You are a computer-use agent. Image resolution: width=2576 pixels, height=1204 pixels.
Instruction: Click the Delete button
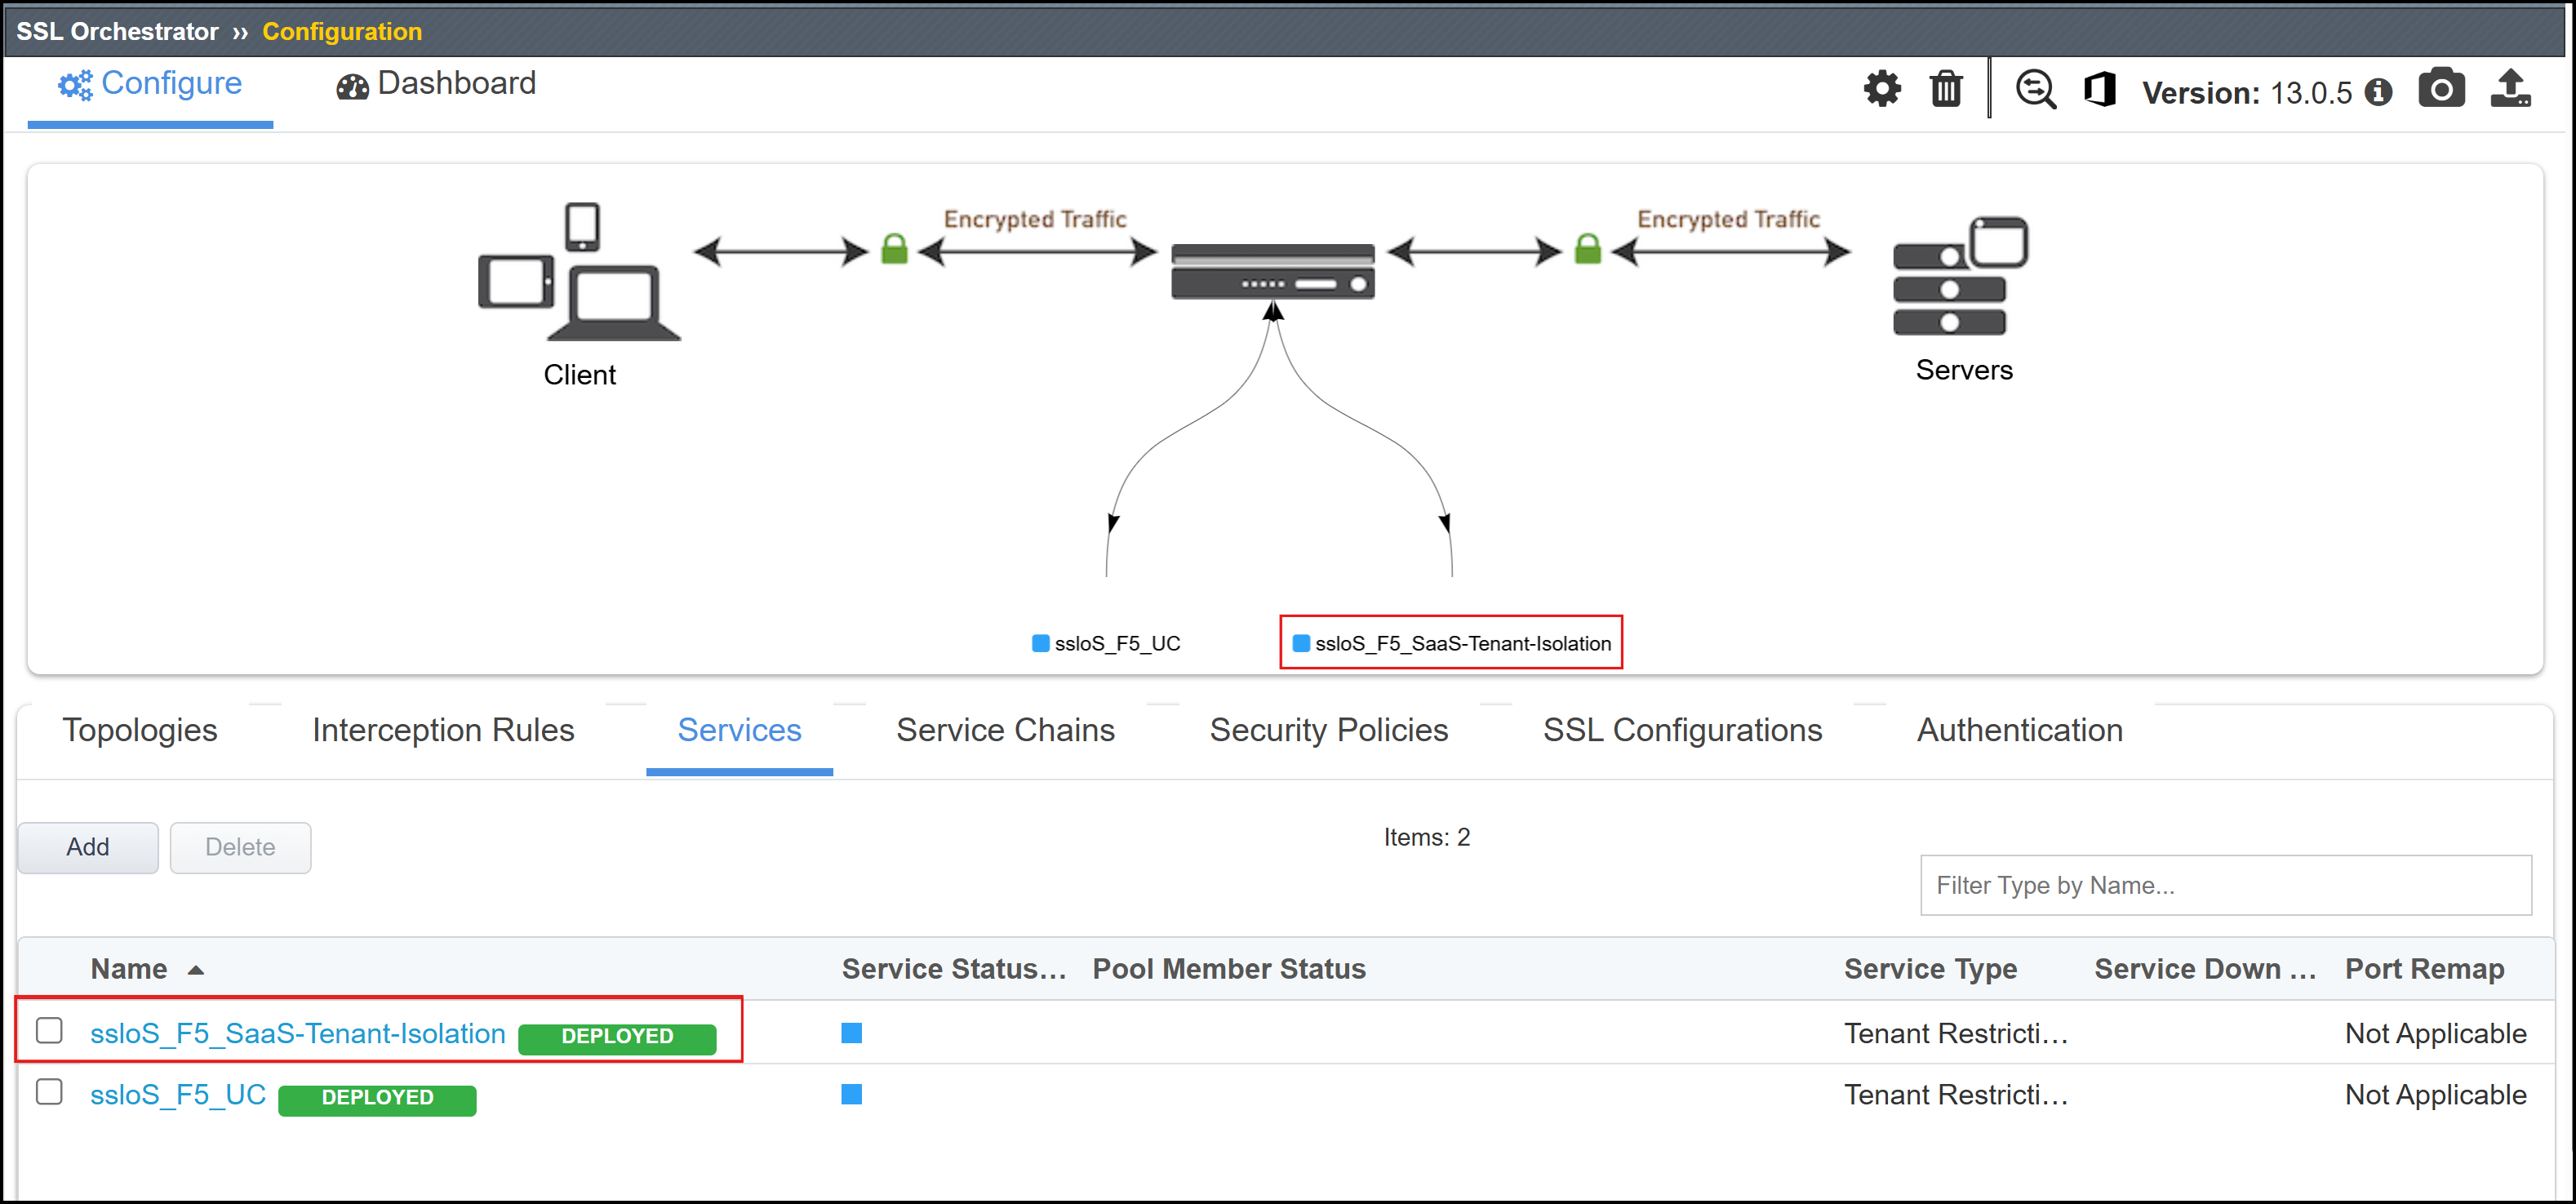point(240,848)
